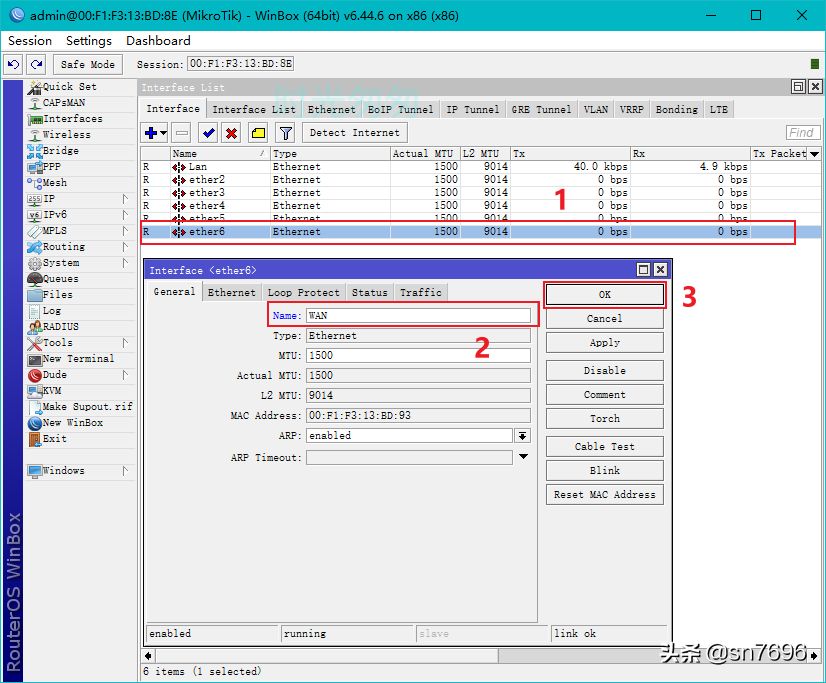
Task: Open the ARP enabled dropdown
Action: pyautogui.click(x=523, y=435)
